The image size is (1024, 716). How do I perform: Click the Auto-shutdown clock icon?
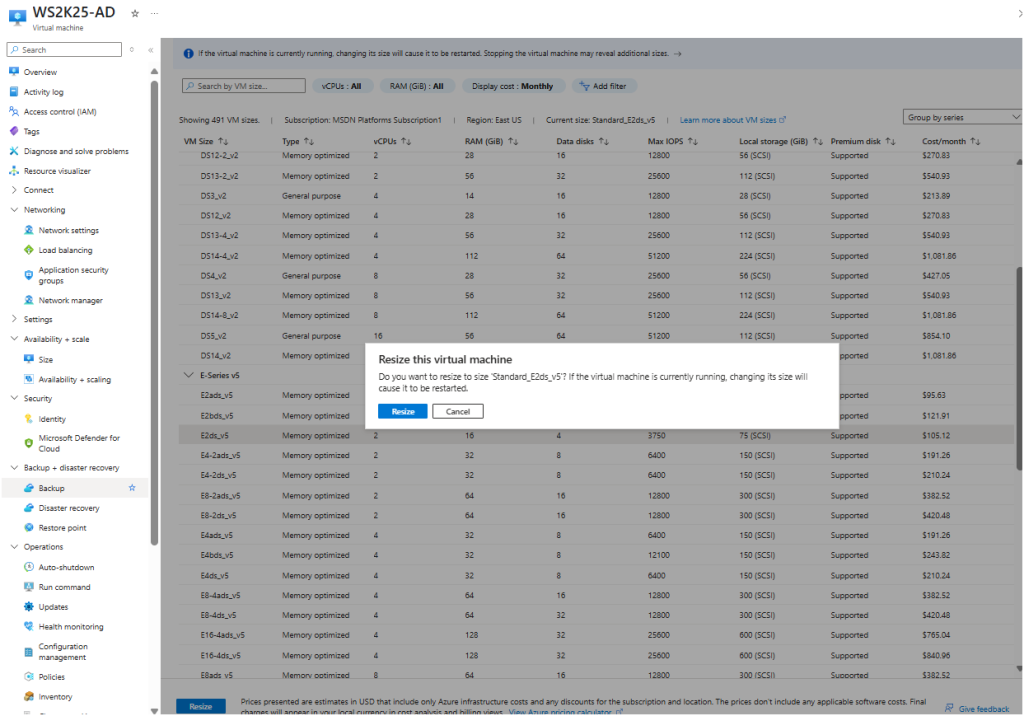point(29,567)
